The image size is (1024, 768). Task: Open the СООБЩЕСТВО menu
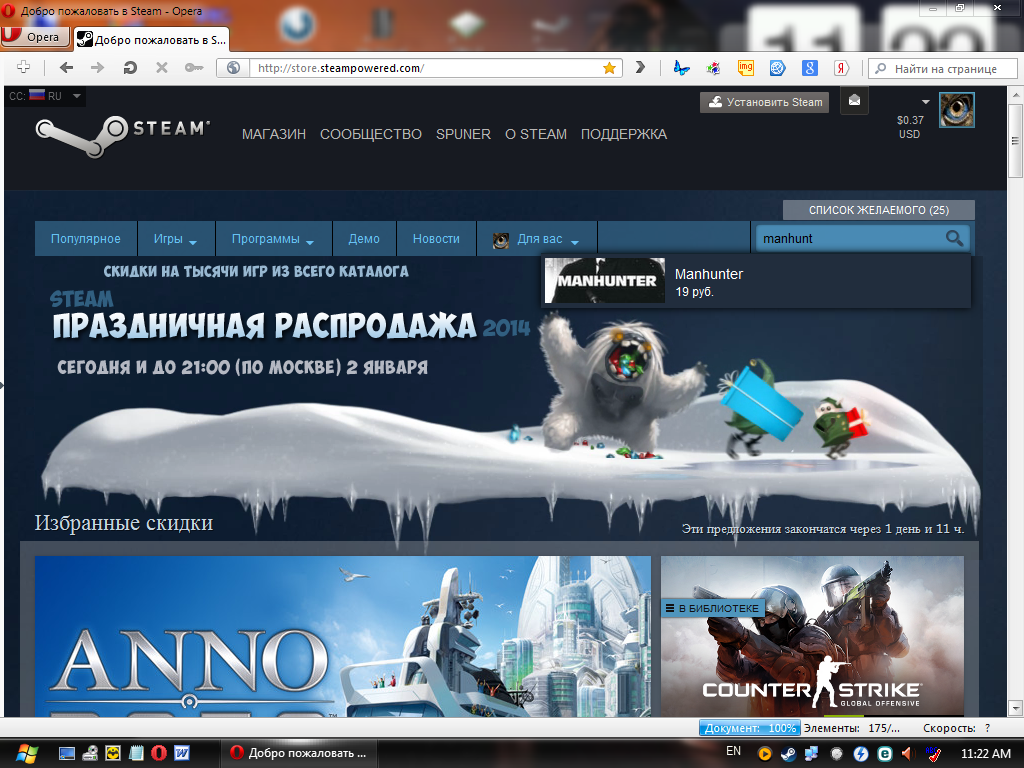370,134
